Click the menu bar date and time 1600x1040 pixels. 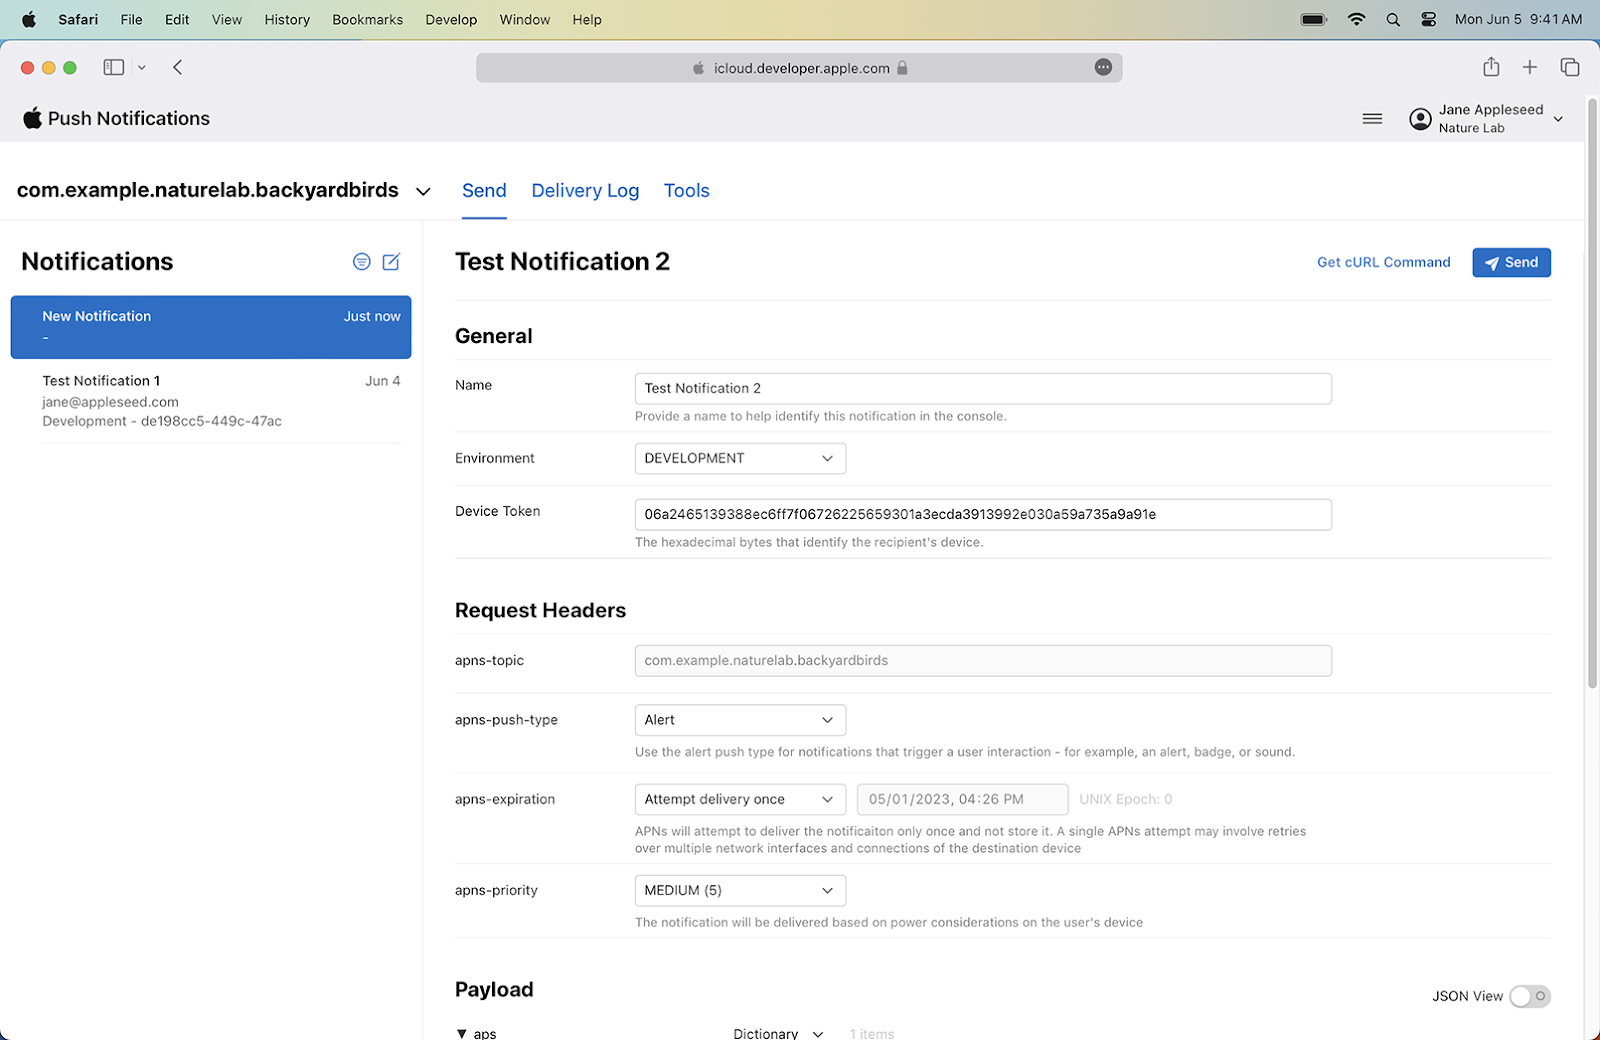click(1518, 19)
